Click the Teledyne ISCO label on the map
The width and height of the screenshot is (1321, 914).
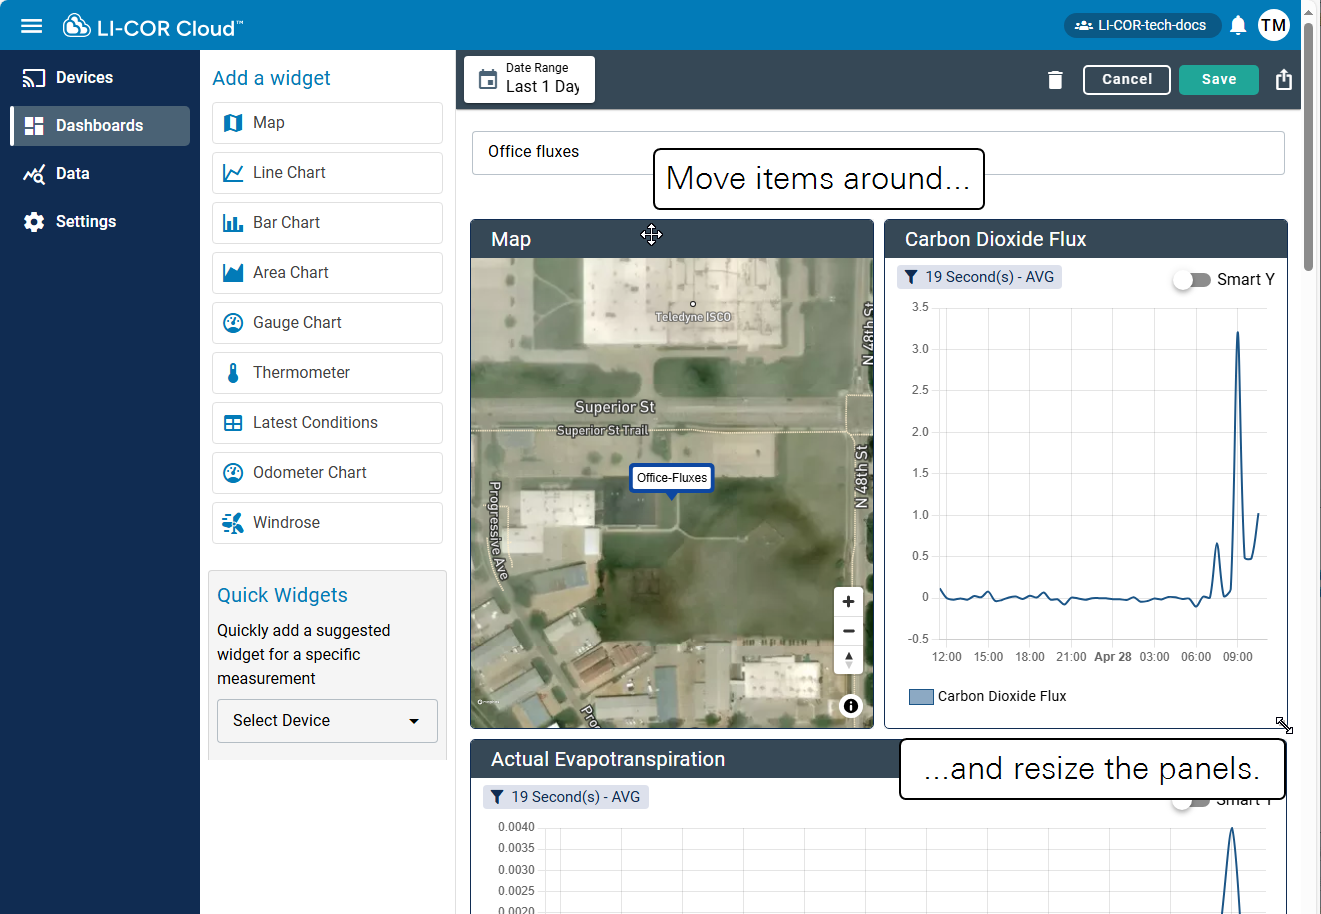(x=693, y=317)
